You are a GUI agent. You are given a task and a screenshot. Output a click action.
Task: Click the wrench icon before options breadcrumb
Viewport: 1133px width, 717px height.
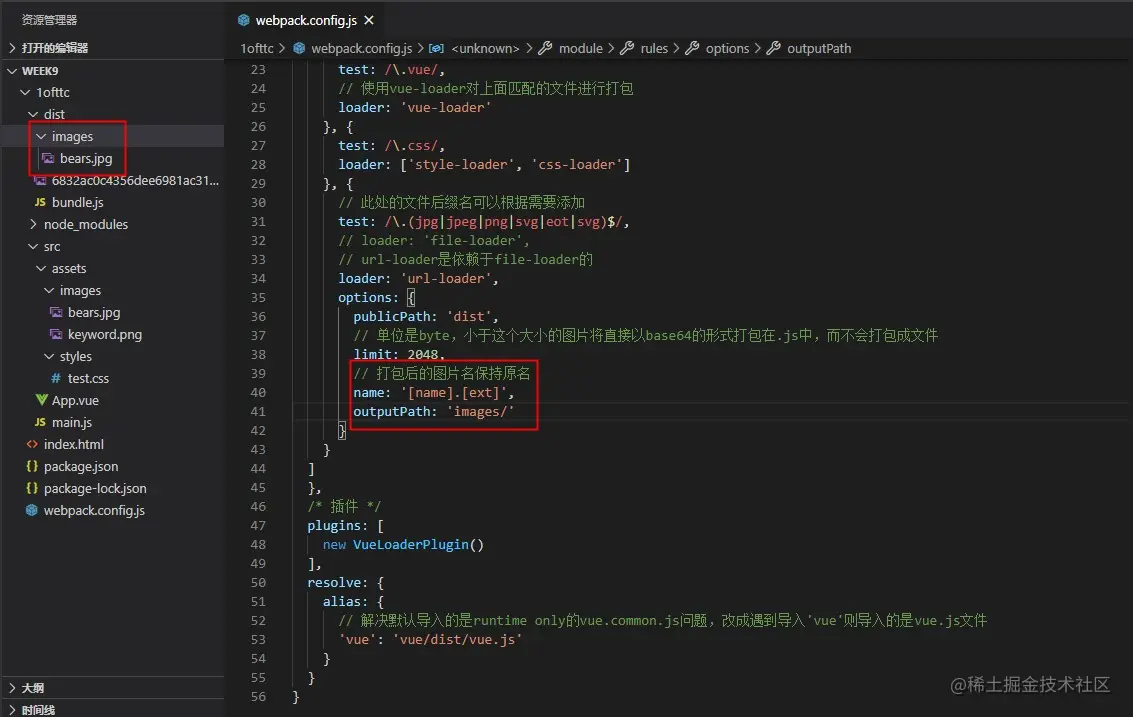692,48
